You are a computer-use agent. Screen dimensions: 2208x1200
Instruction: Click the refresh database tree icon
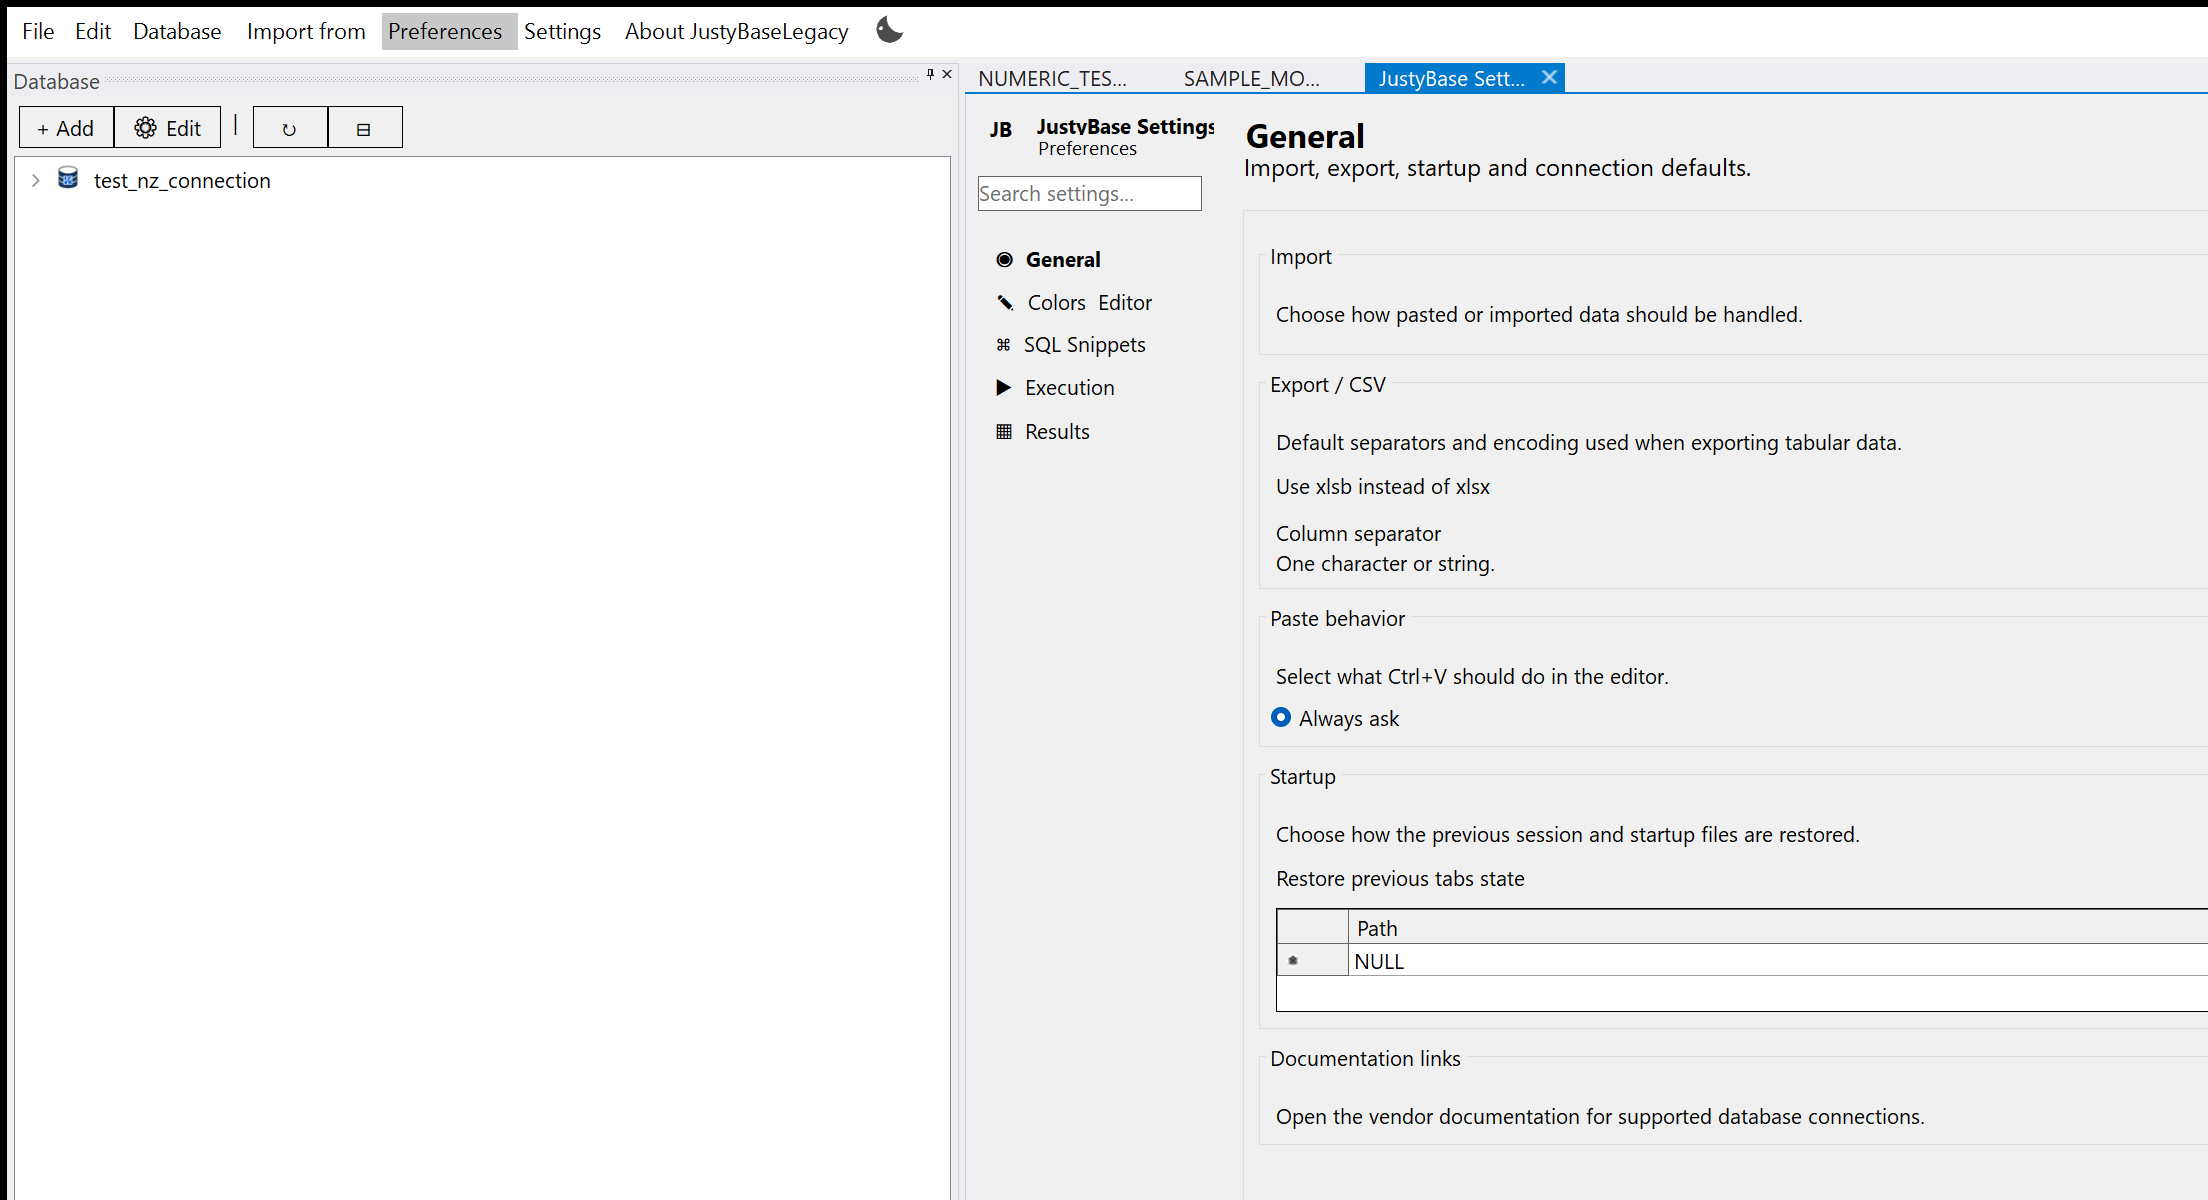[290, 128]
